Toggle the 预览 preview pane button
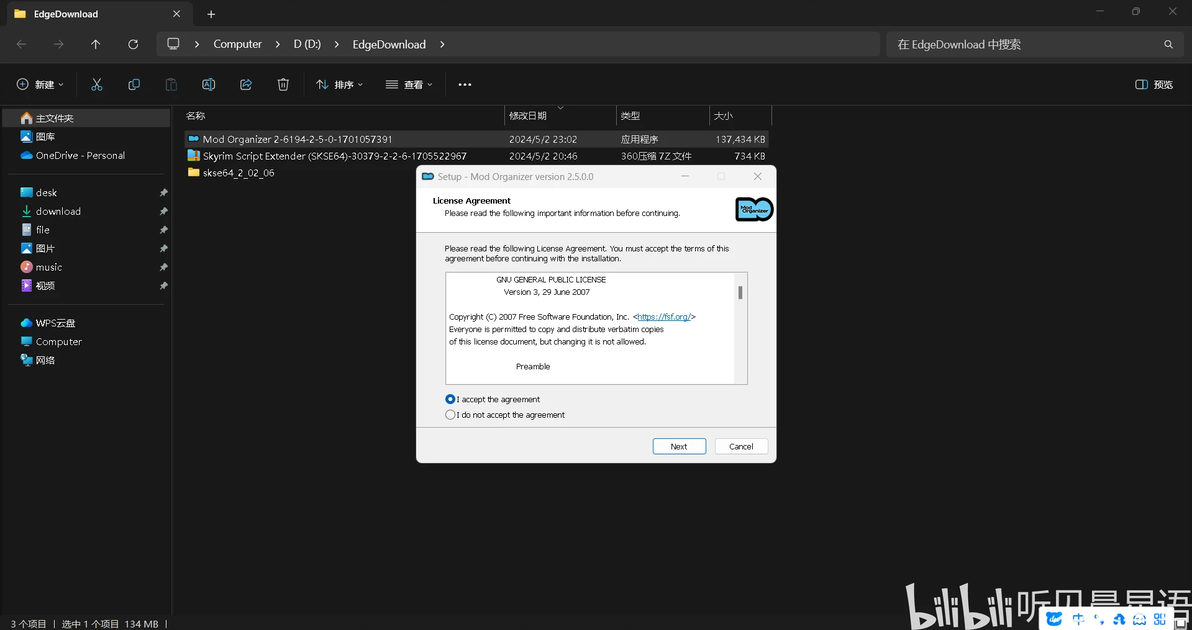 (1154, 84)
